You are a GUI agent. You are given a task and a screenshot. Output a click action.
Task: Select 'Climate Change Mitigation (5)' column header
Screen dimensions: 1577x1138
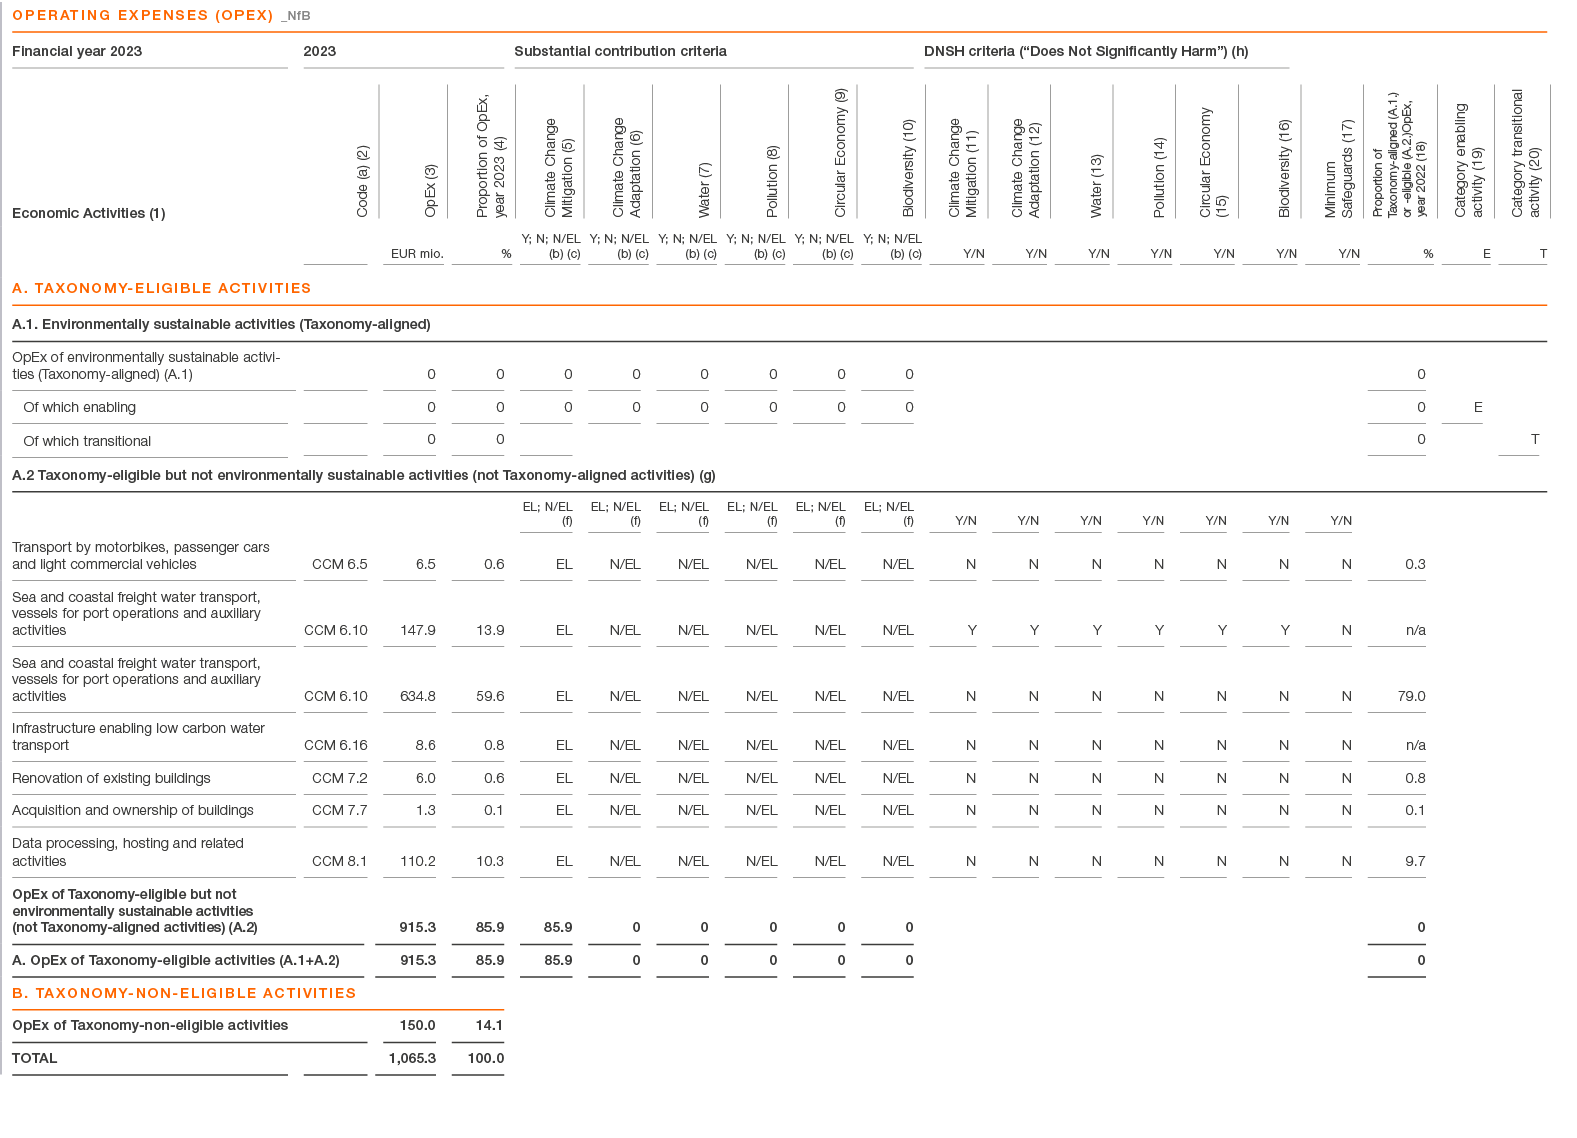[559, 167]
